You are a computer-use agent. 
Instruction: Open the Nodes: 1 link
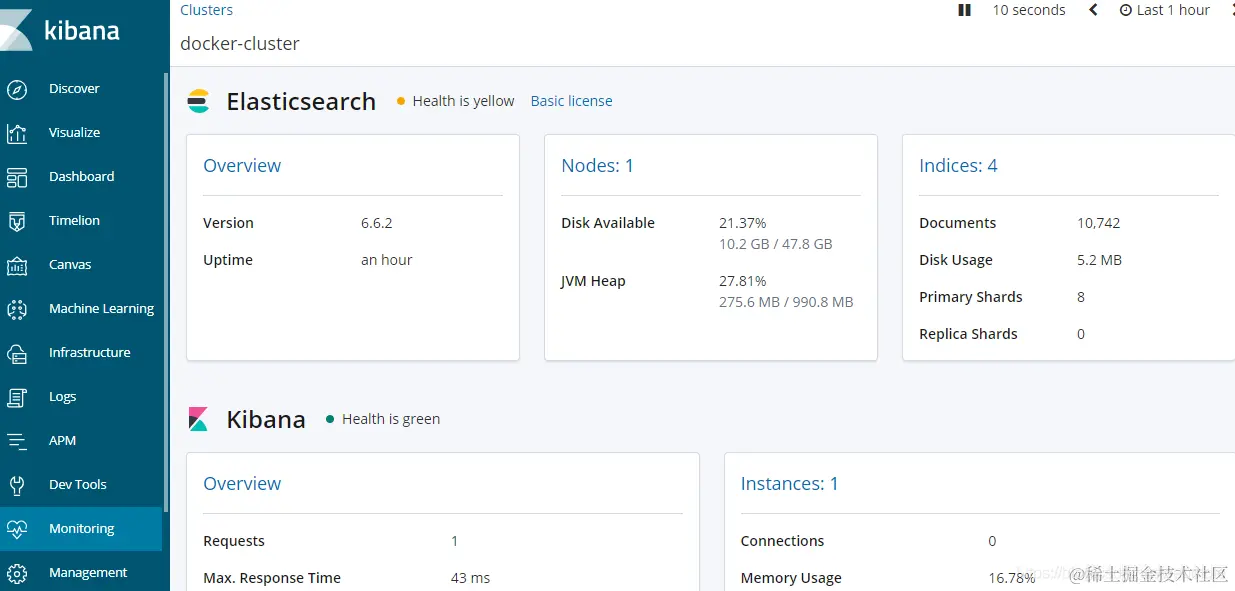tap(598, 166)
